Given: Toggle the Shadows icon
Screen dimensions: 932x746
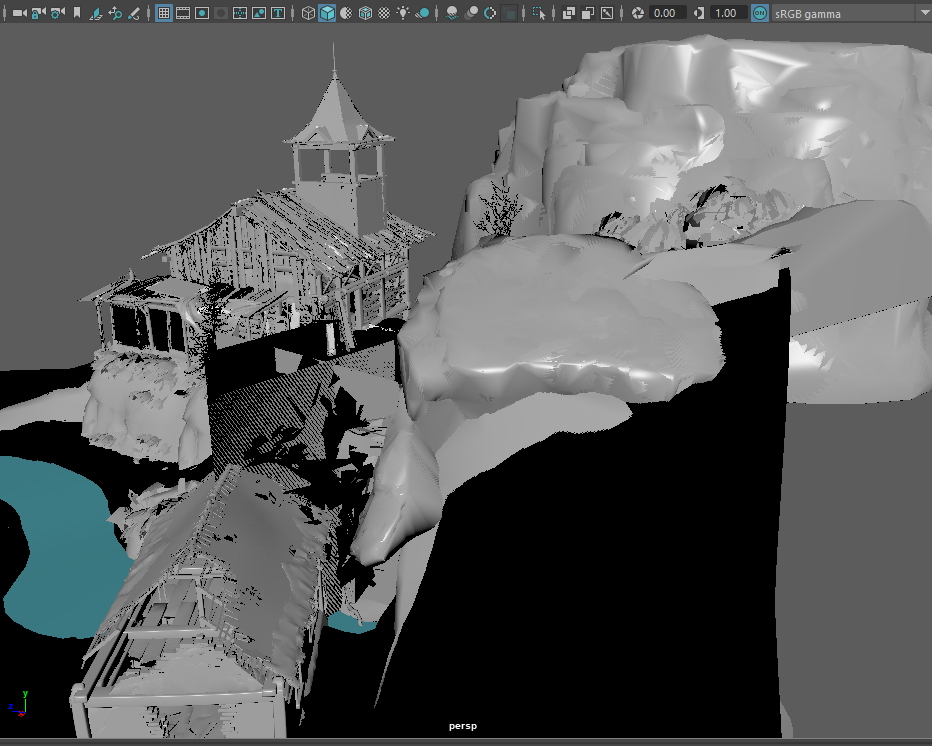Looking at the screenshot, I should pyautogui.click(x=423, y=13).
